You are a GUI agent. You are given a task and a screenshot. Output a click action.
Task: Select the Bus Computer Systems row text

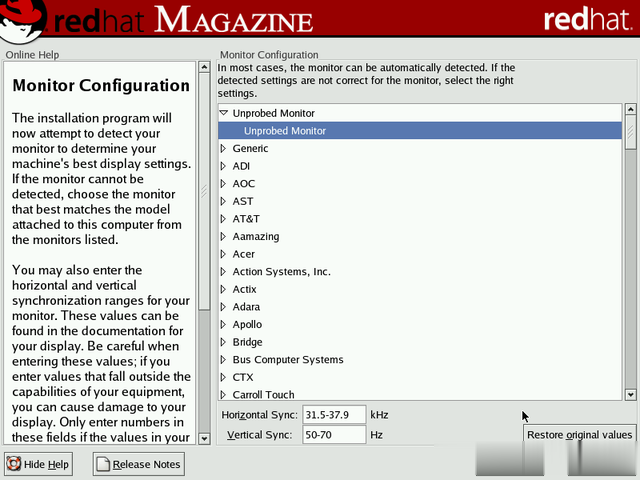pyautogui.click(x=288, y=360)
